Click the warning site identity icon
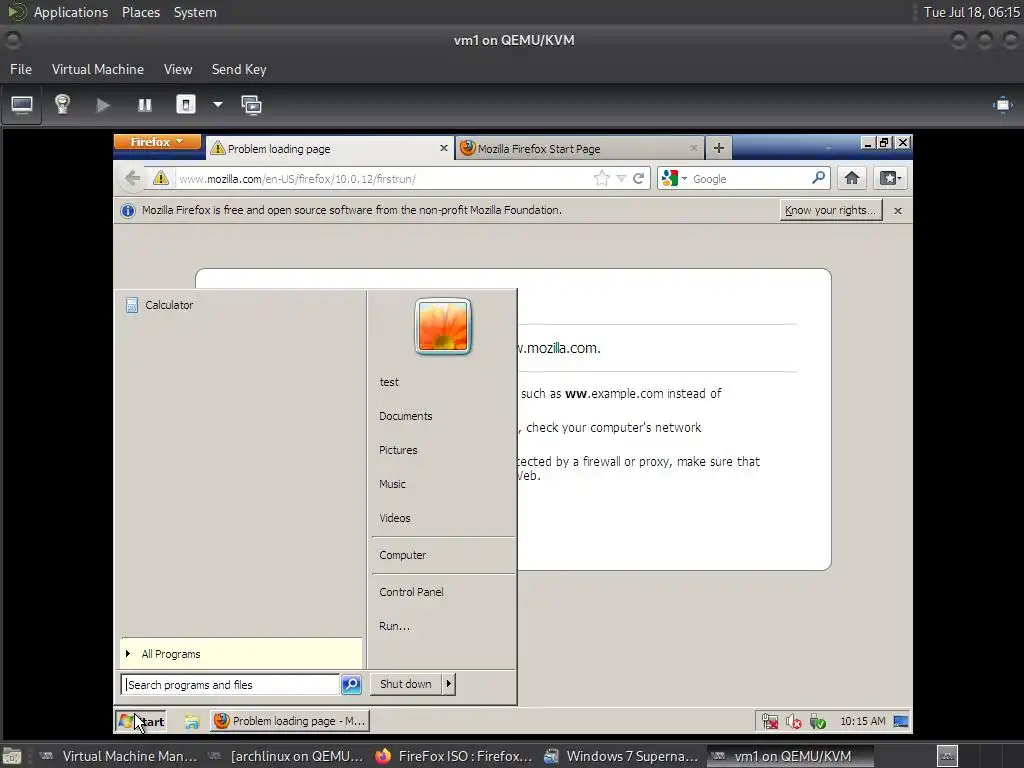The height and width of the screenshot is (768, 1024). (161, 178)
